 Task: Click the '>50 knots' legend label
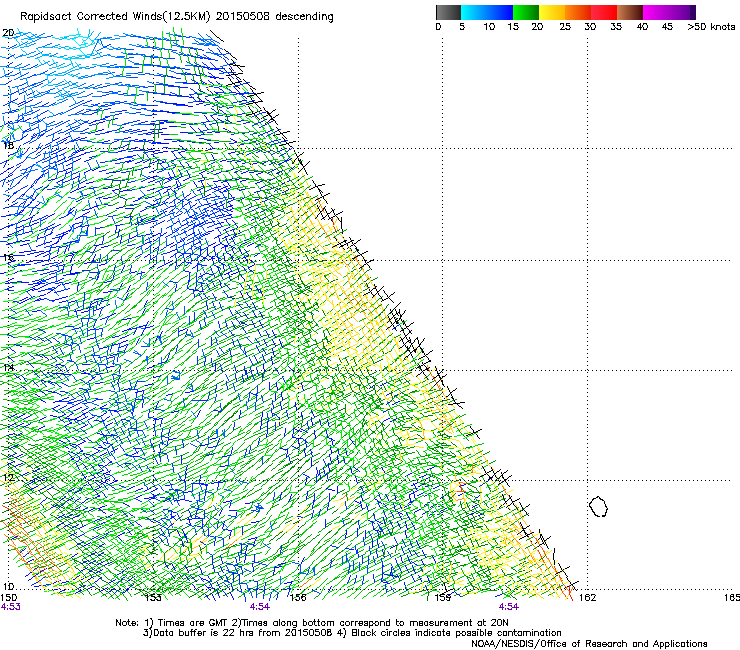pyautogui.click(x=711, y=27)
